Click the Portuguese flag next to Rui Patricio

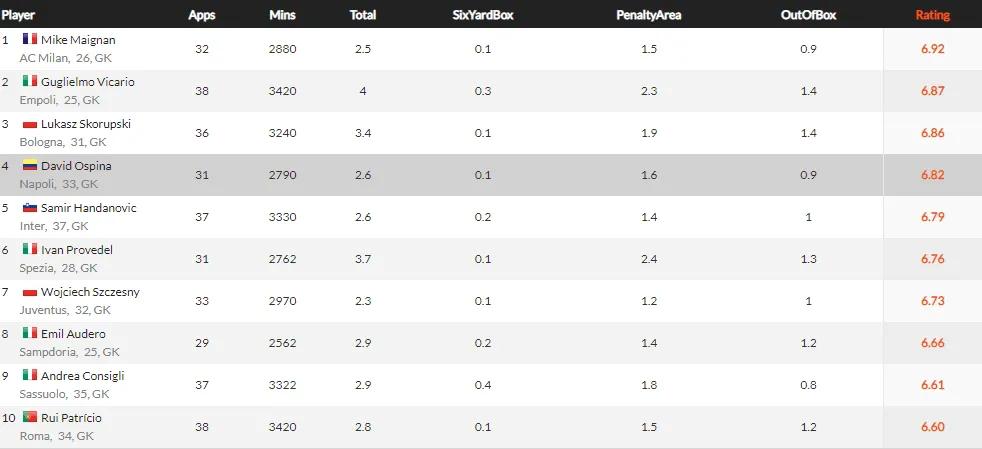click(29, 418)
